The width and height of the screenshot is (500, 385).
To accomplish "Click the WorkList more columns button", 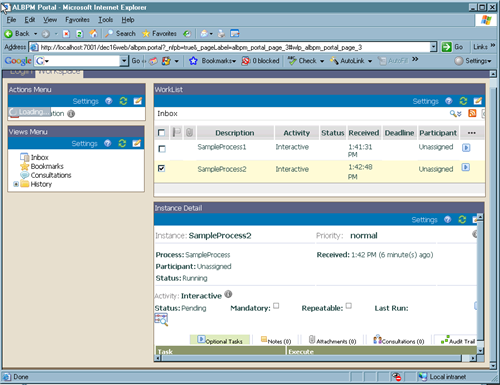I will pos(471,133).
